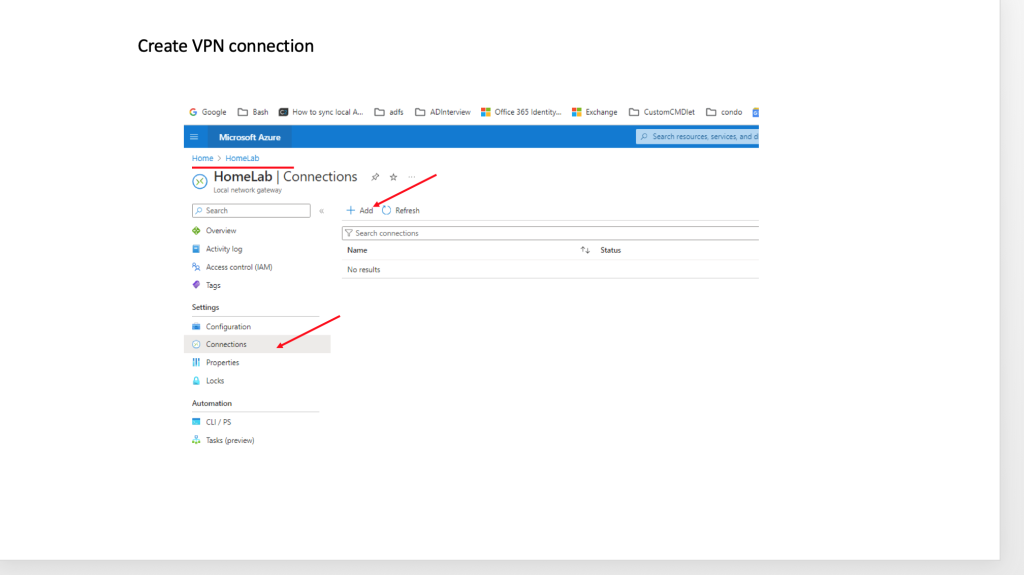Click the sidebar Search box

(x=251, y=211)
